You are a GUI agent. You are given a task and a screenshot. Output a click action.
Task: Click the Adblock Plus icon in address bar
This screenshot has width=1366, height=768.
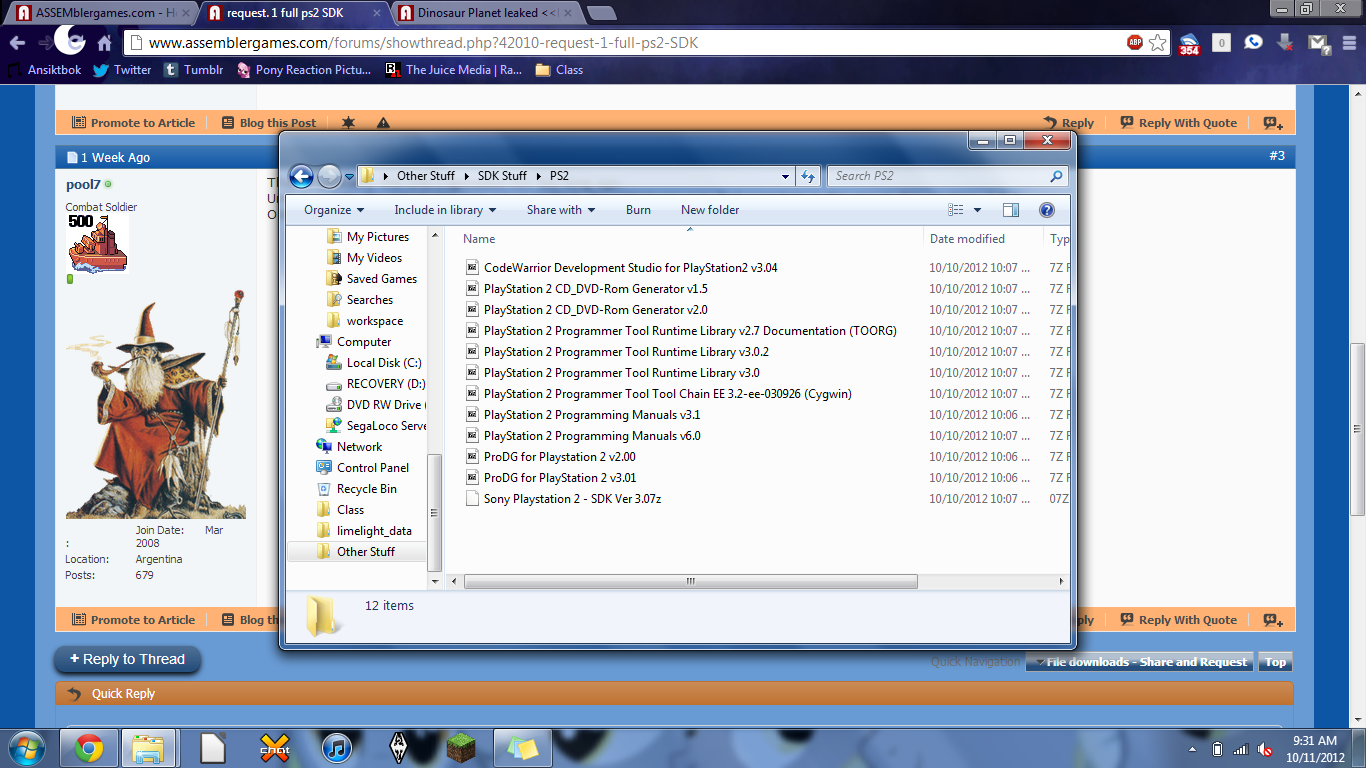pyautogui.click(x=1135, y=42)
